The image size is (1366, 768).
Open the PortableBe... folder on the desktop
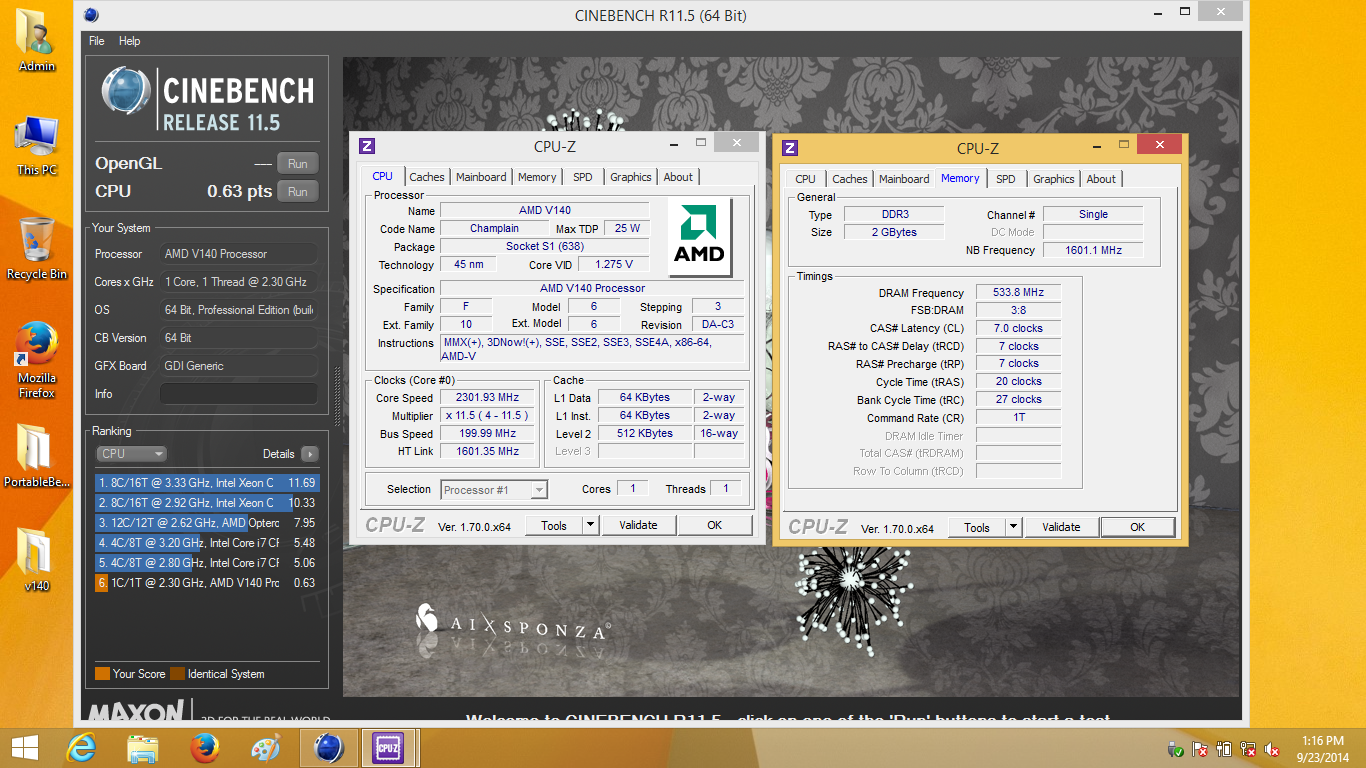37,455
